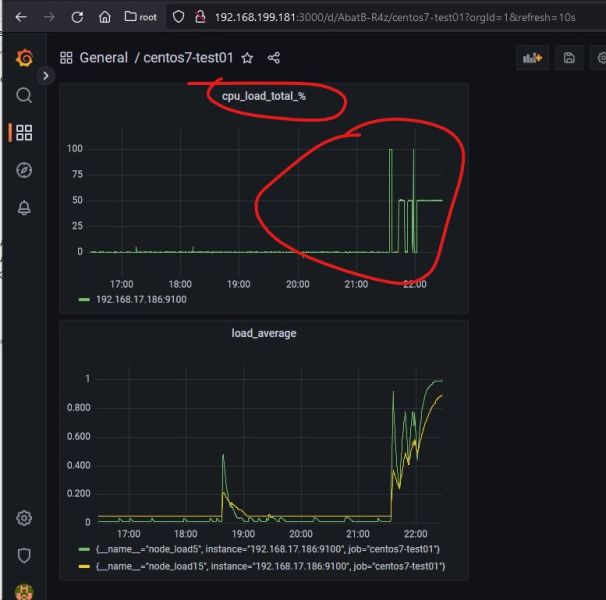
Task: Click the centos7-test01 dashboard title
Action: (x=188, y=58)
